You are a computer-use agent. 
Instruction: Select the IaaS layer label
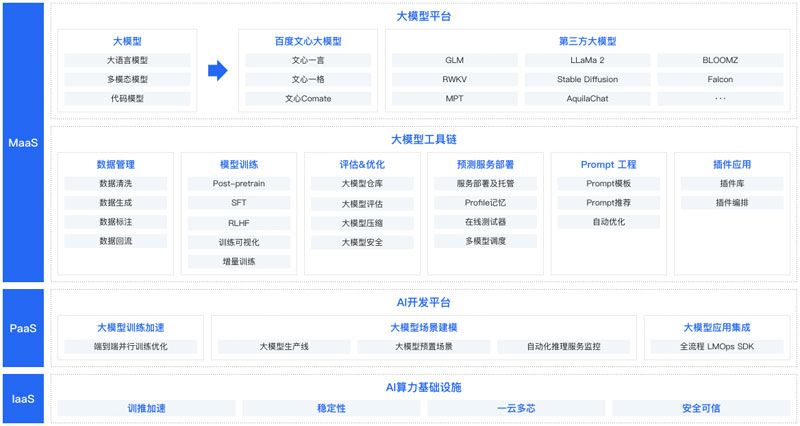coord(23,398)
